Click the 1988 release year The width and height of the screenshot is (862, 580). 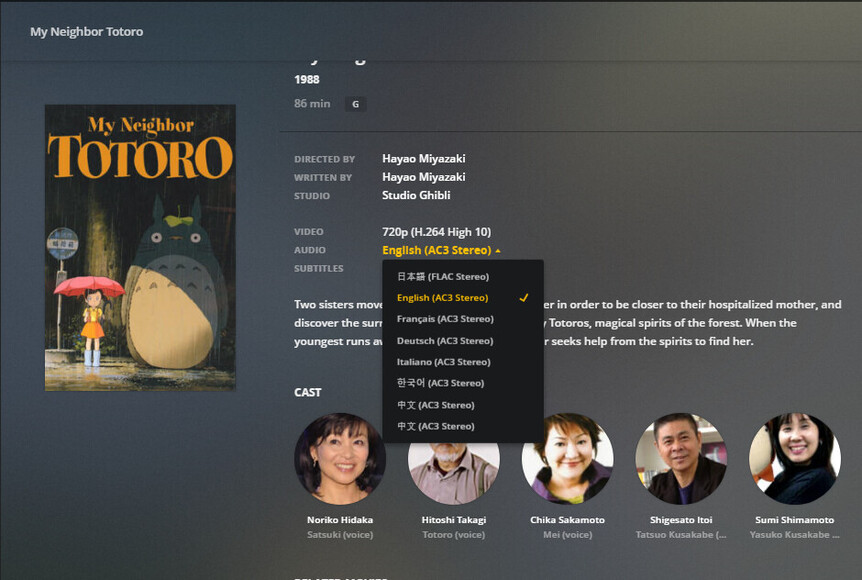click(307, 80)
